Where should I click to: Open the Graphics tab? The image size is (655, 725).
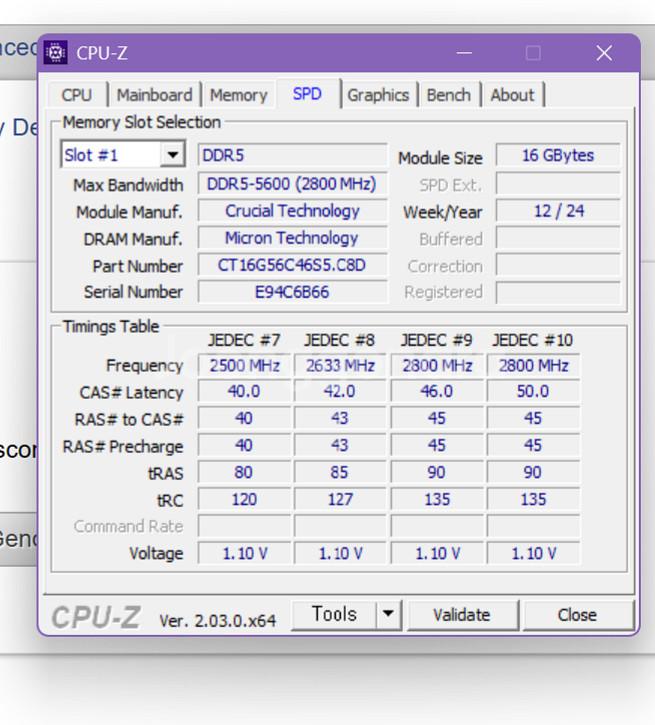coord(378,95)
